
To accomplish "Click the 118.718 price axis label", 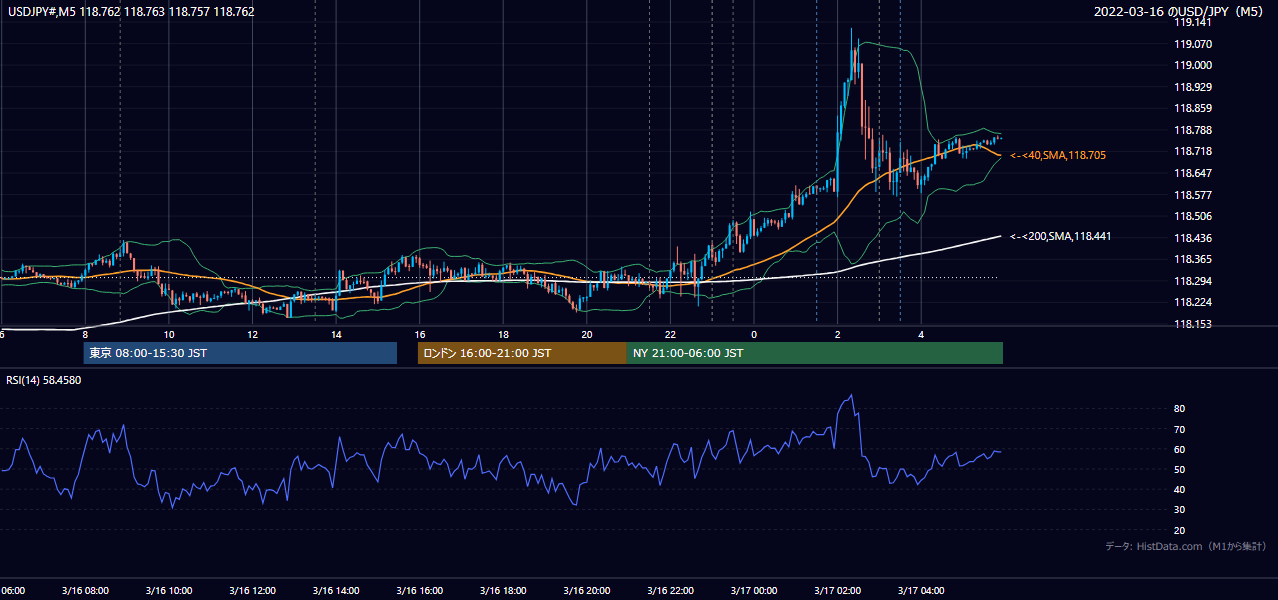I will pos(1191,151).
